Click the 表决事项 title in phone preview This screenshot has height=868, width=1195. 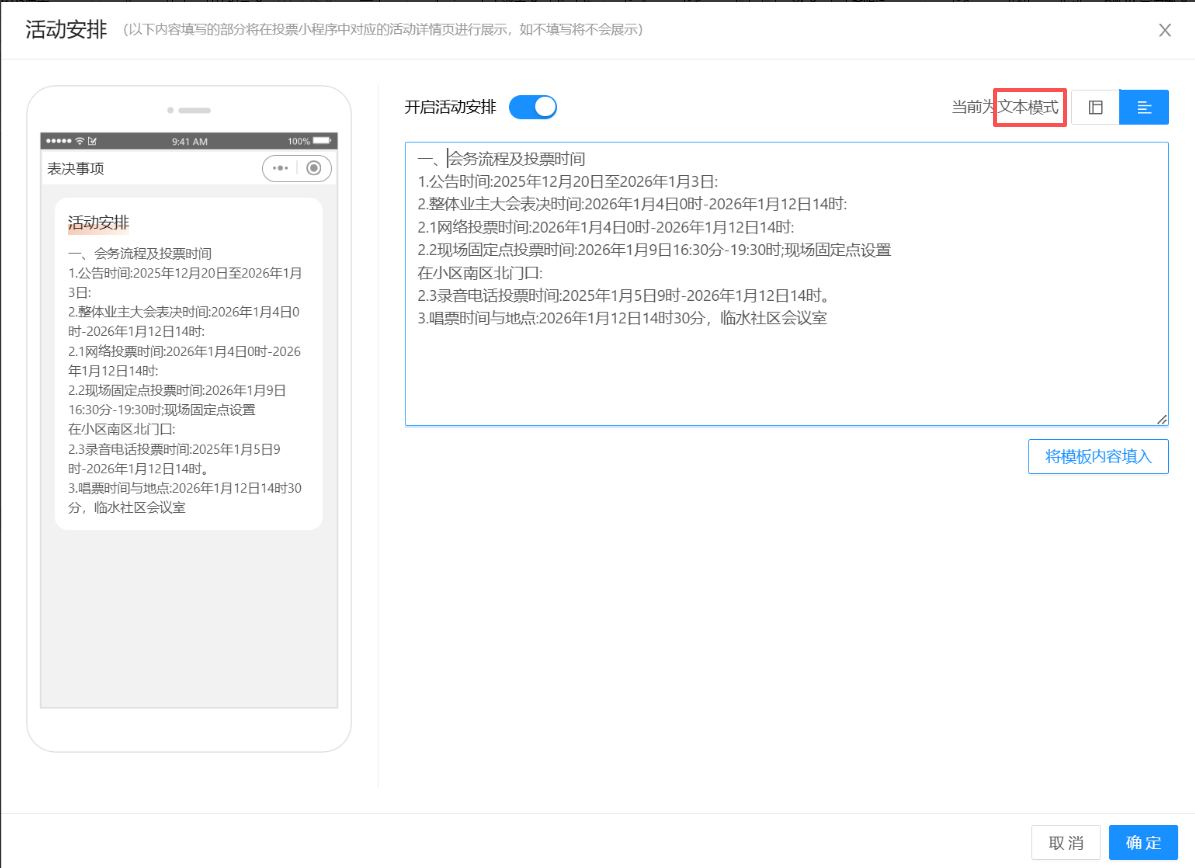pyautogui.click(x=75, y=168)
